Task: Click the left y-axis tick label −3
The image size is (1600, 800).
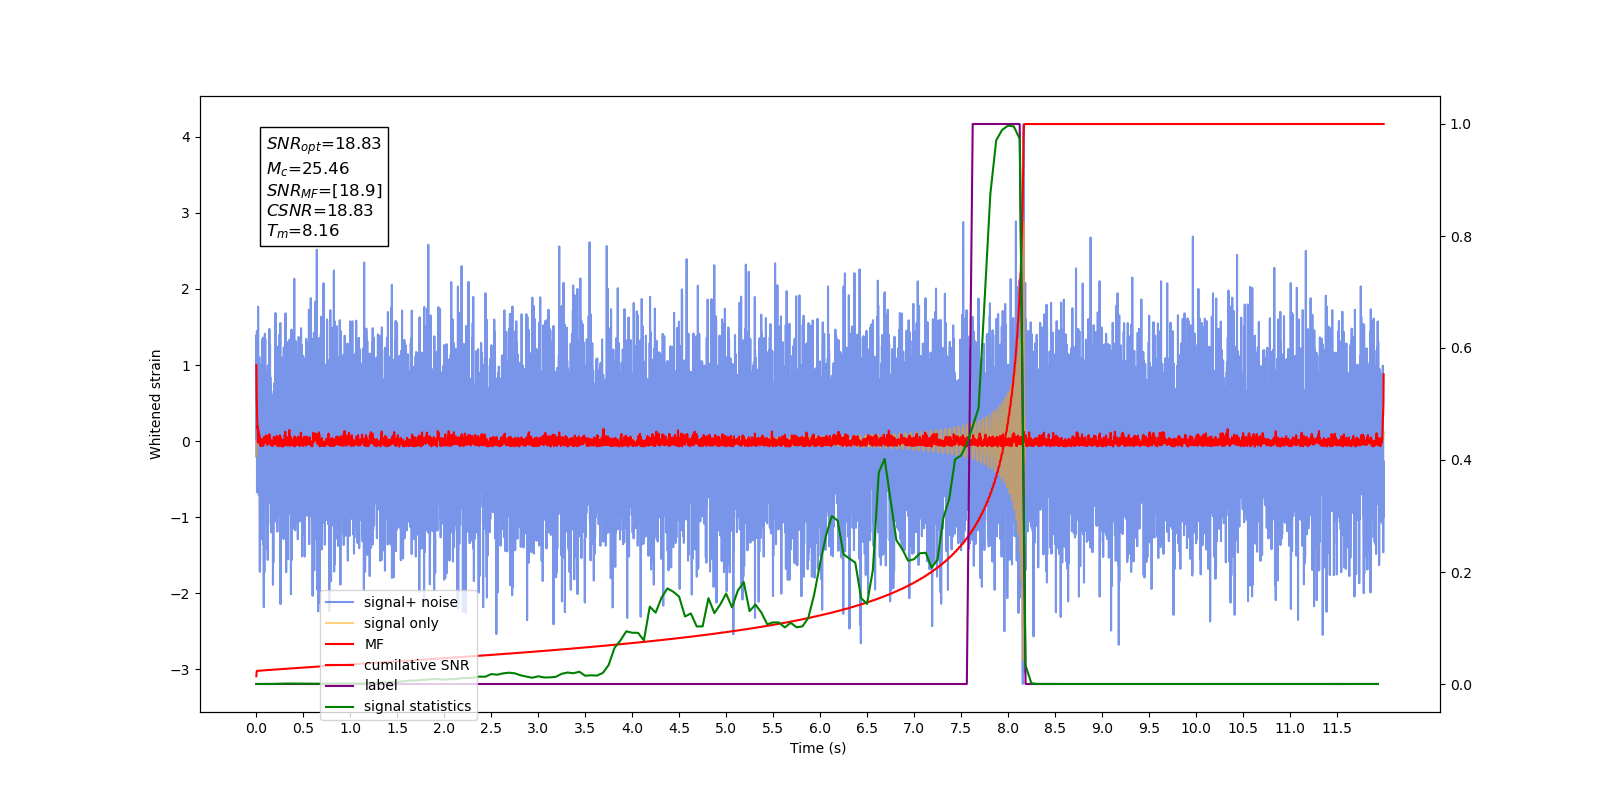Action: [x=181, y=669]
